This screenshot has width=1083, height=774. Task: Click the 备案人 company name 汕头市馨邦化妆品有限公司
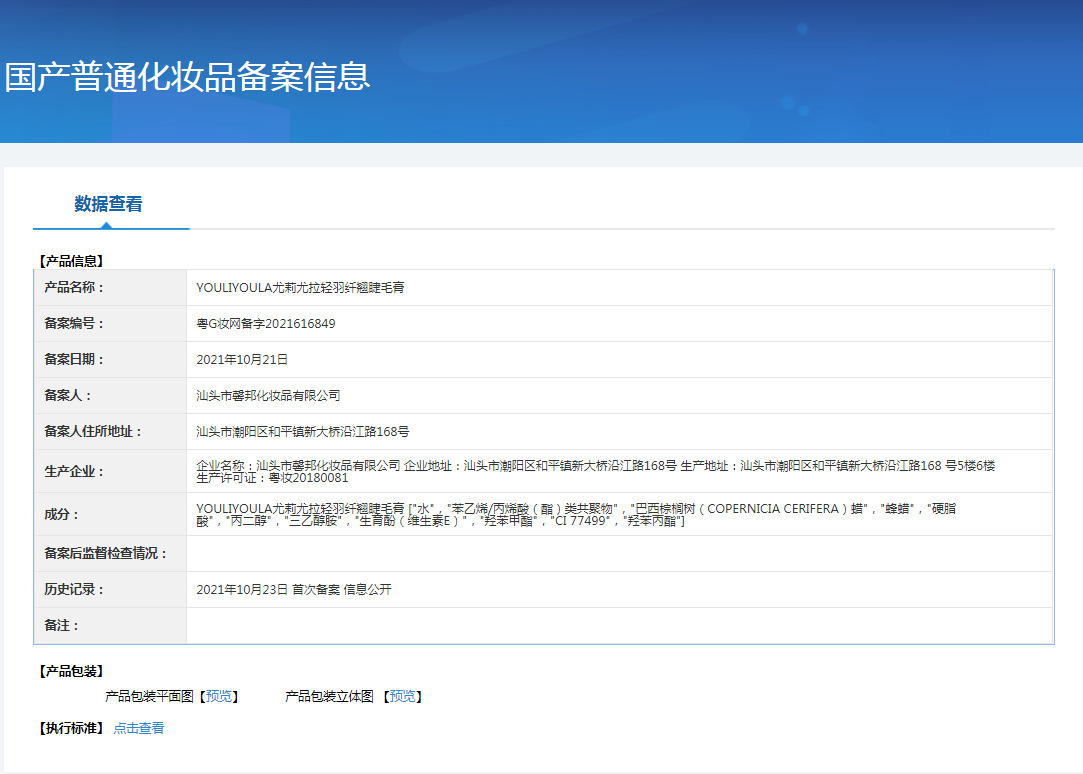point(268,395)
